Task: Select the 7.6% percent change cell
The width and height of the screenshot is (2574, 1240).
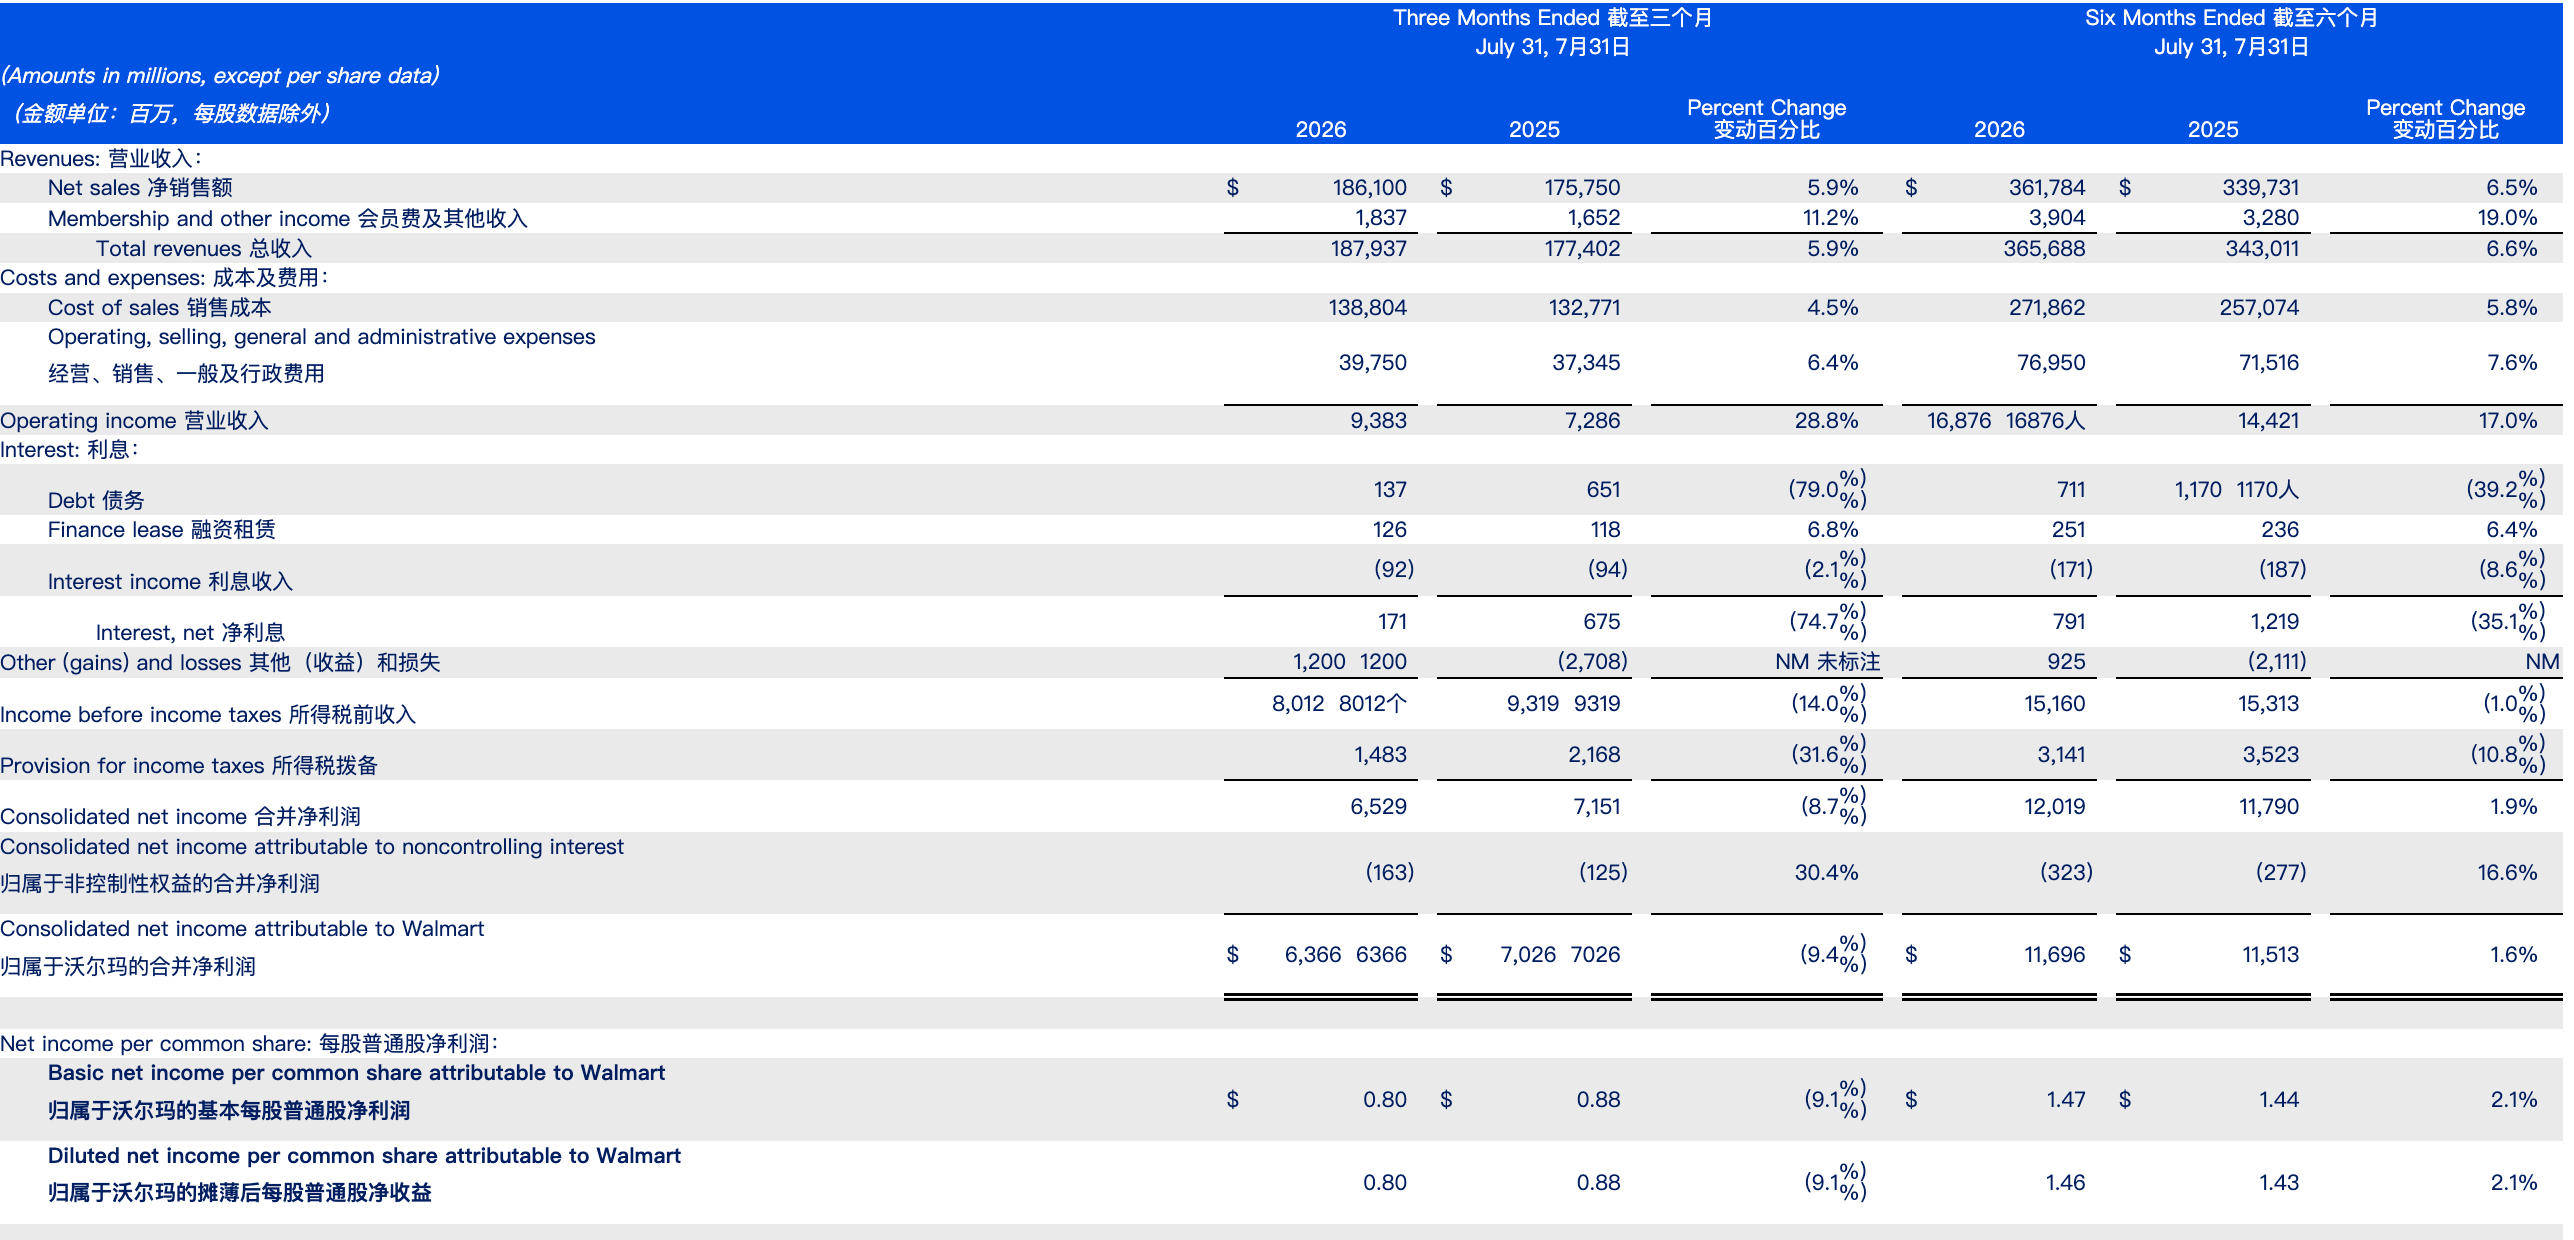Action: tap(2512, 363)
